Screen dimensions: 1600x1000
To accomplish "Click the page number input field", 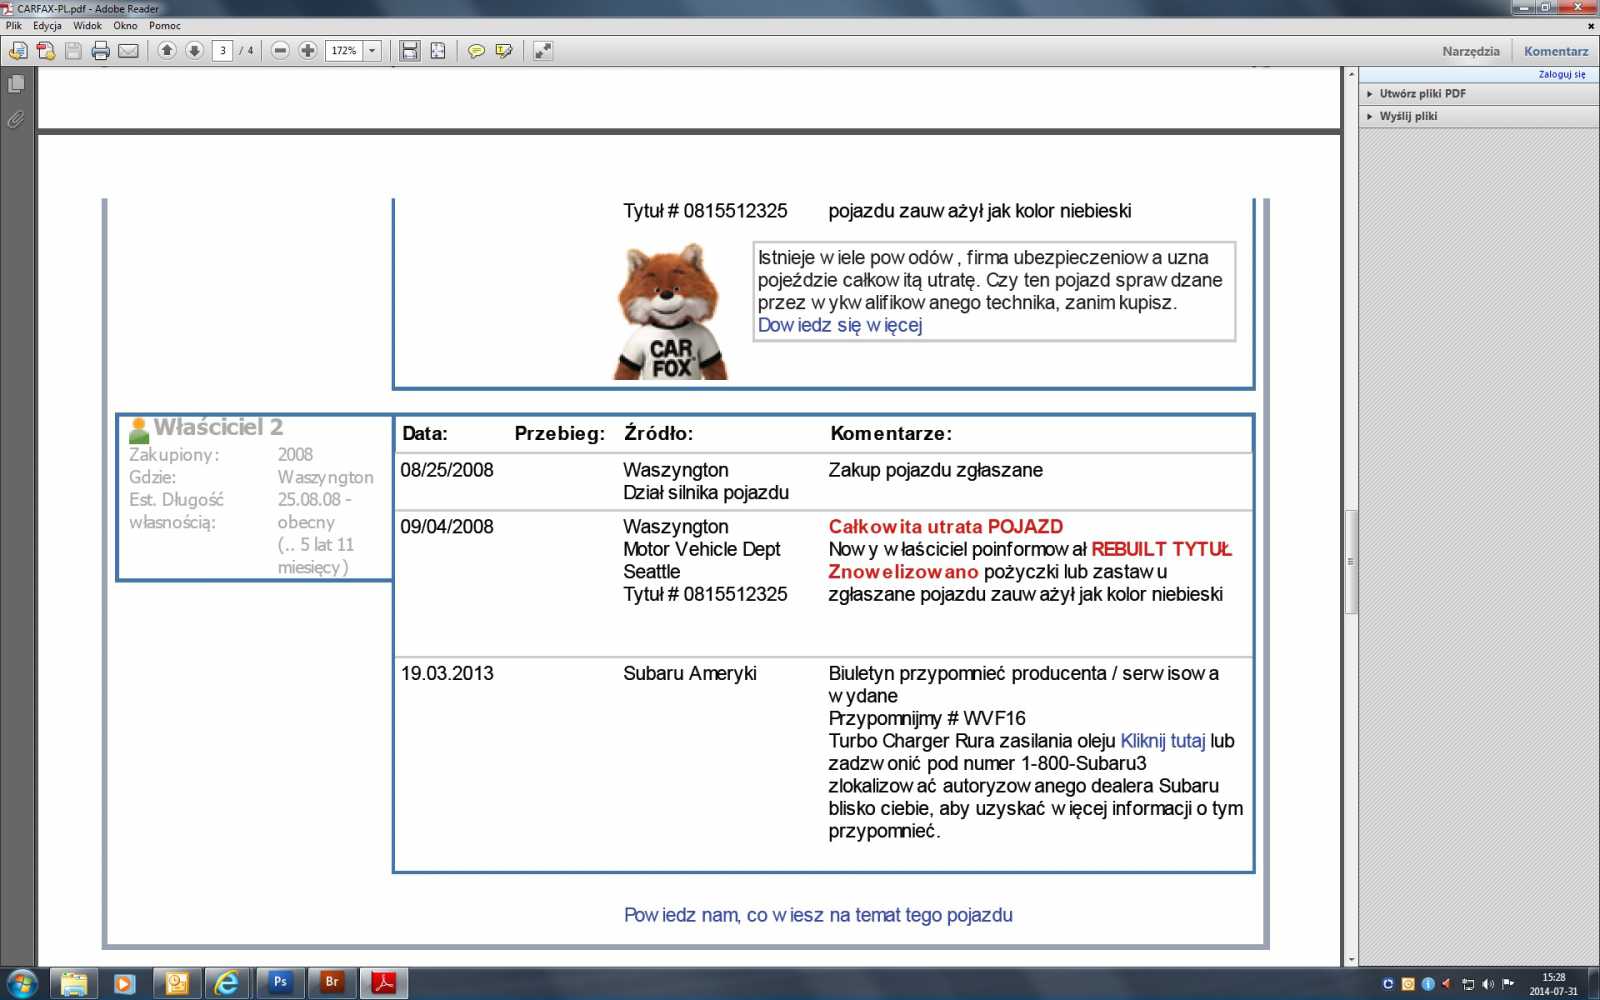I will click(222, 51).
